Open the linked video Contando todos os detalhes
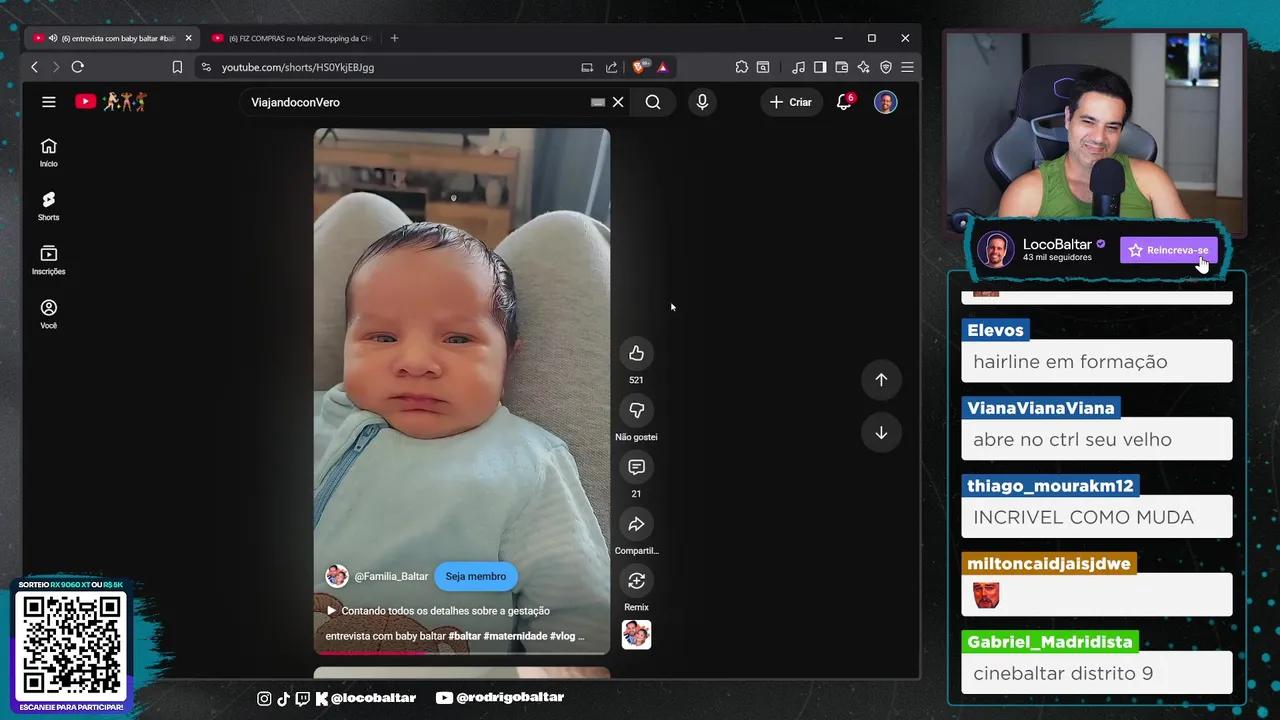 438,611
